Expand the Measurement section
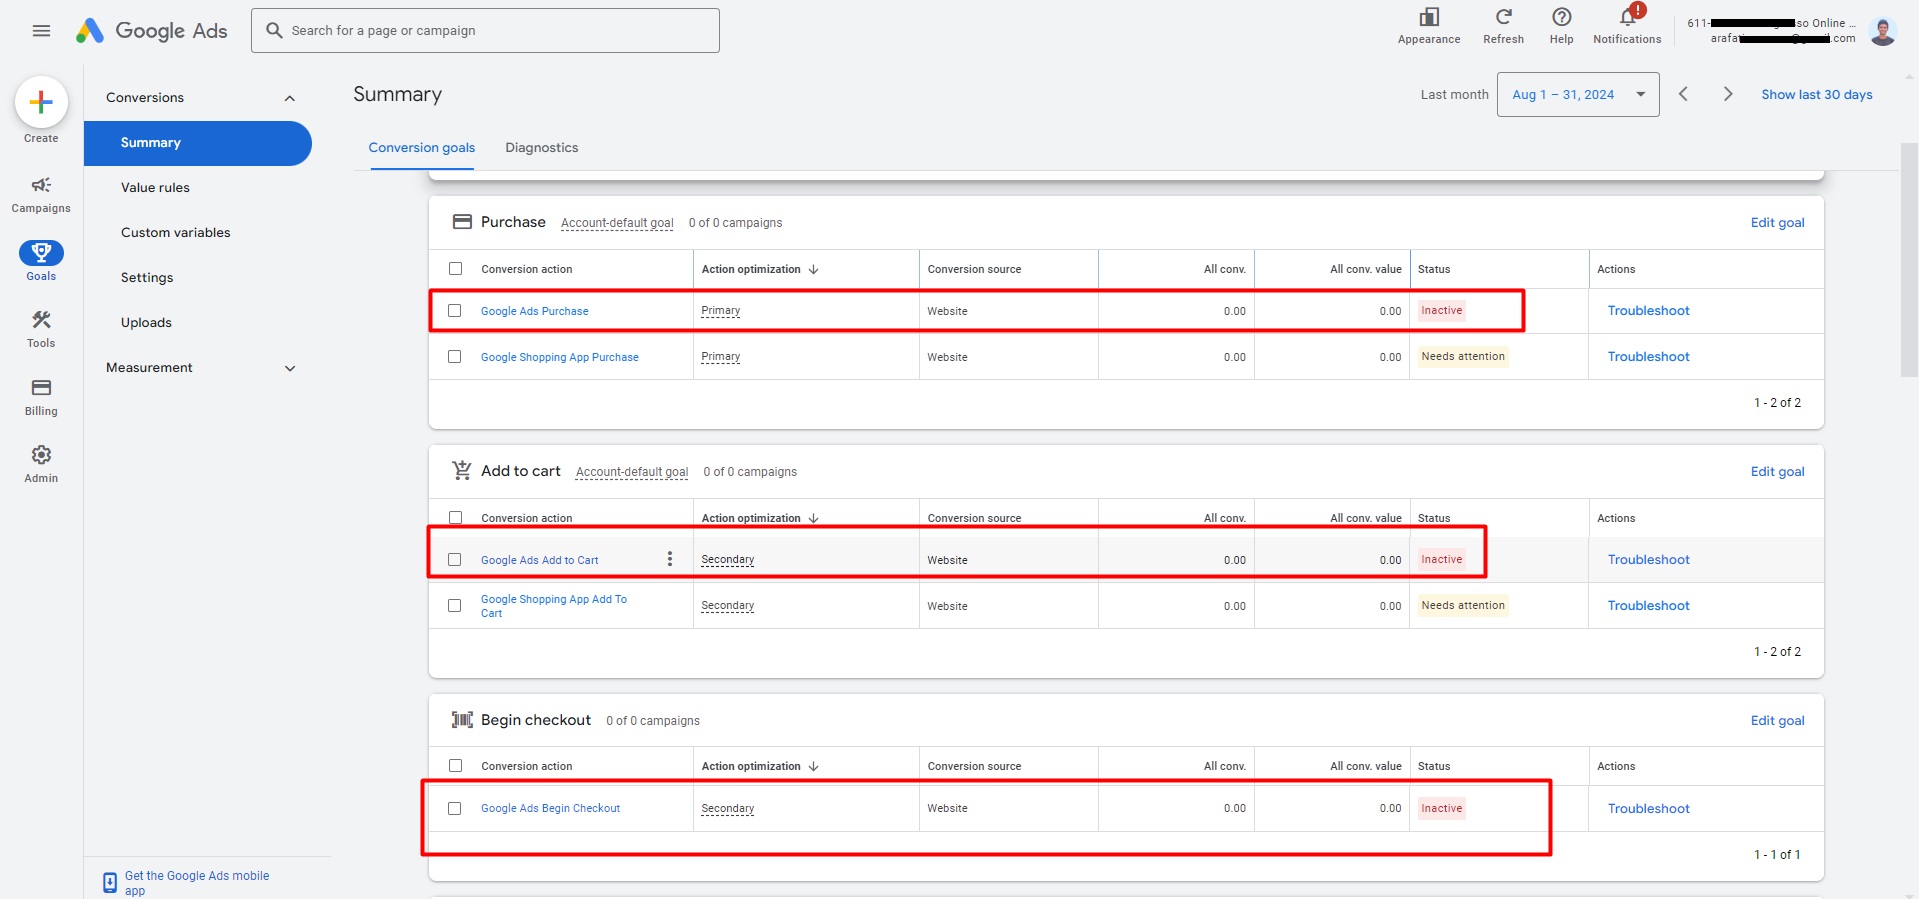This screenshot has height=899, width=1919. click(290, 368)
